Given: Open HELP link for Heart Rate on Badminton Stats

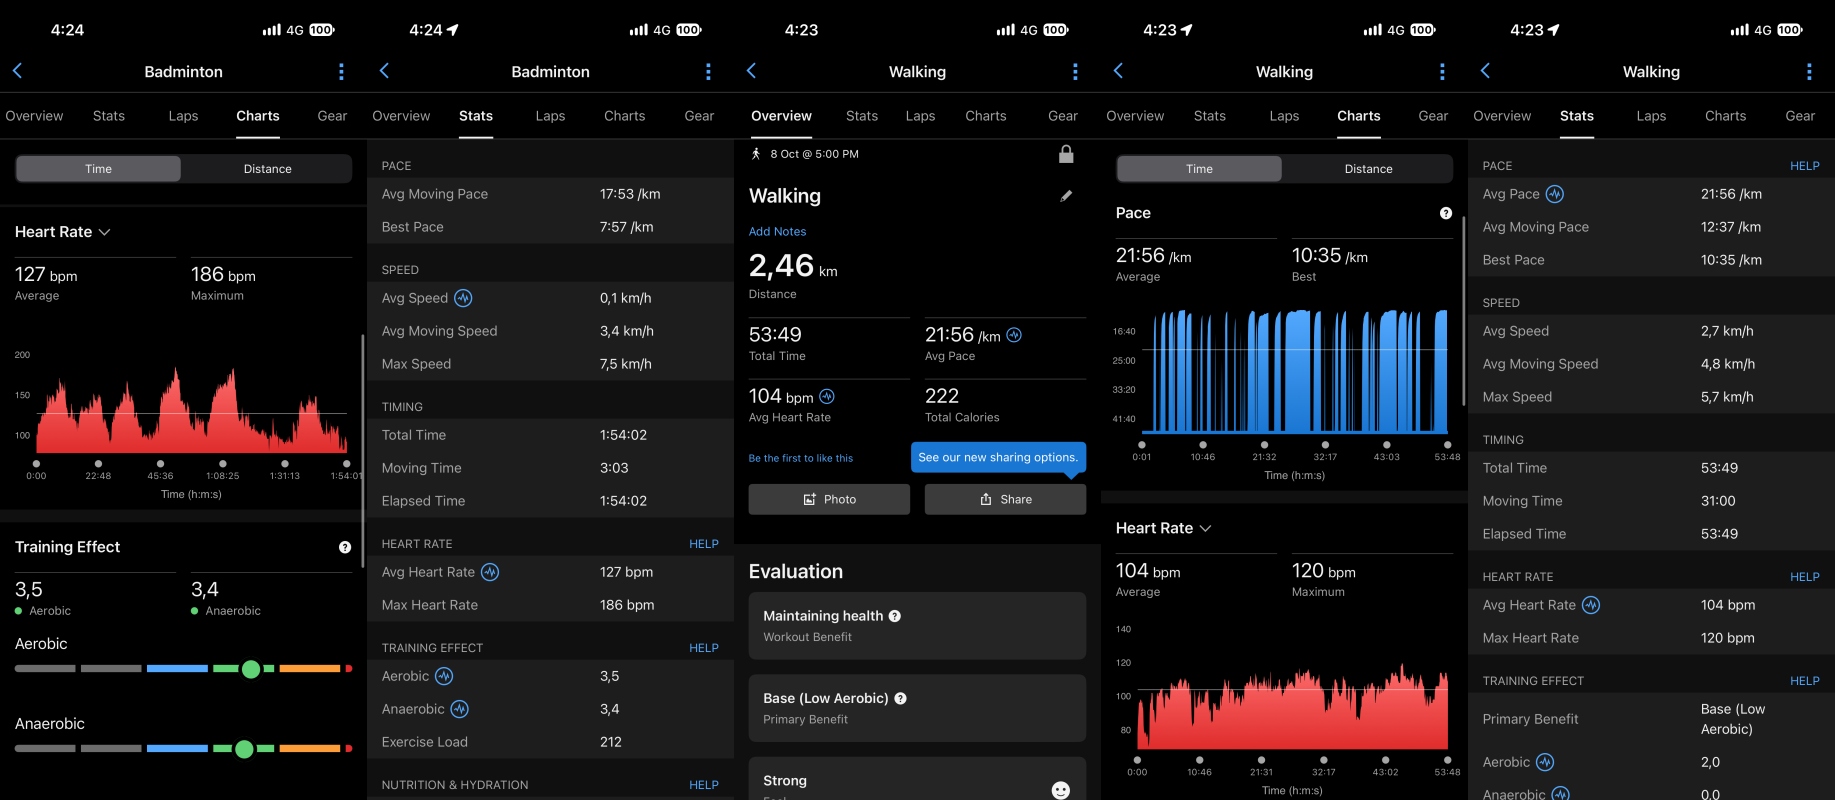Looking at the screenshot, I should (x=704, y=544).
